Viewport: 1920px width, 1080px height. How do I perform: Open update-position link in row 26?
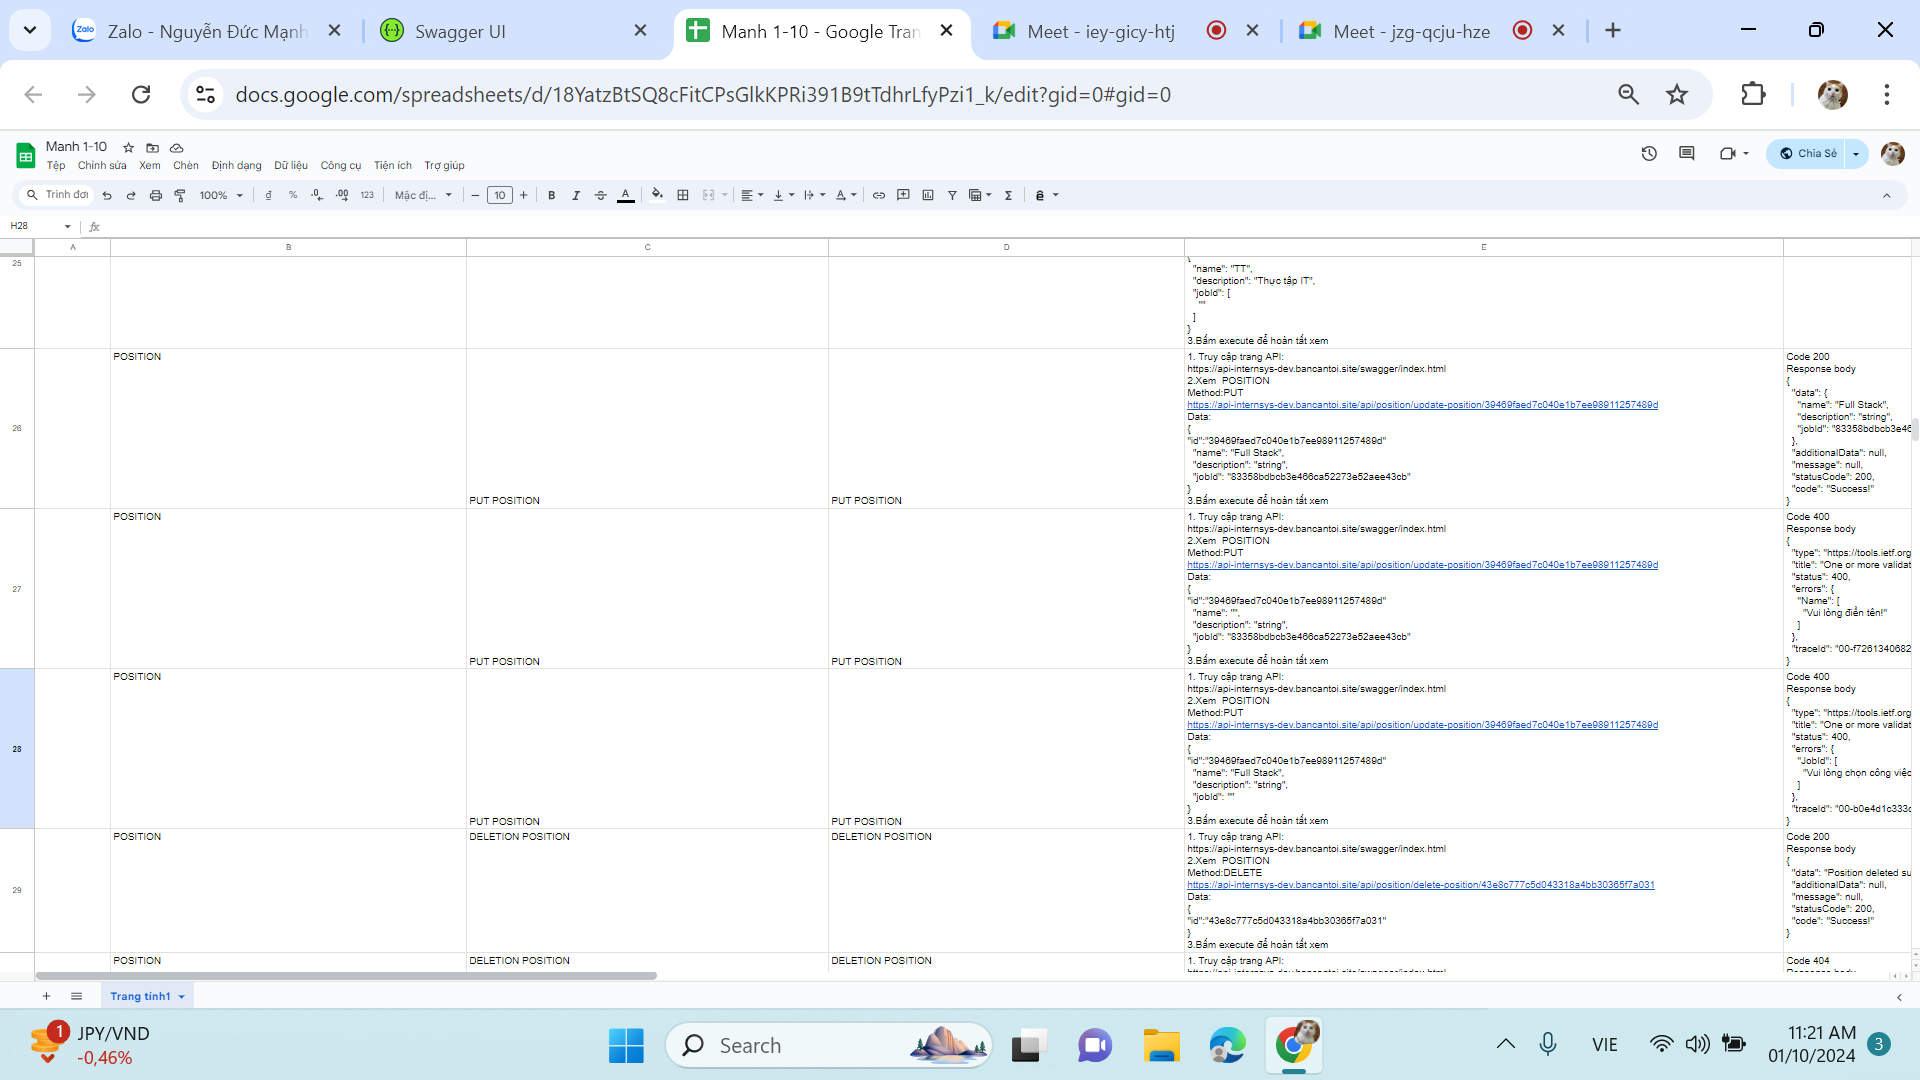[1421, 405]
